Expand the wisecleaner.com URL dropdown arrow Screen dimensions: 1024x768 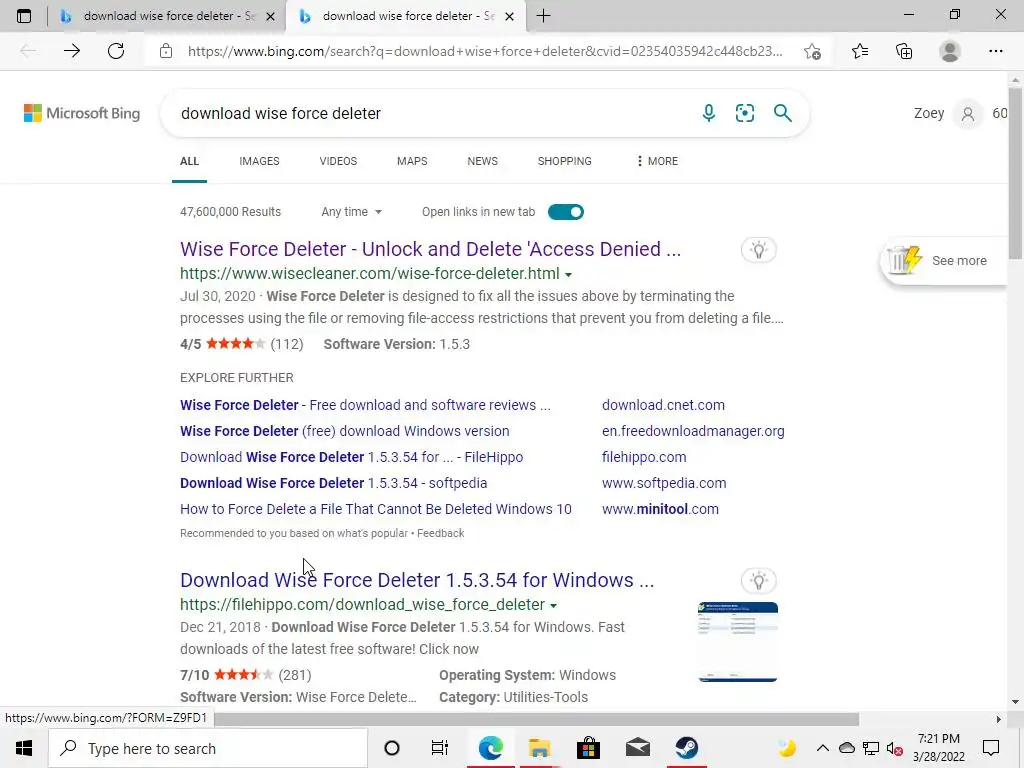click(568, 275)
